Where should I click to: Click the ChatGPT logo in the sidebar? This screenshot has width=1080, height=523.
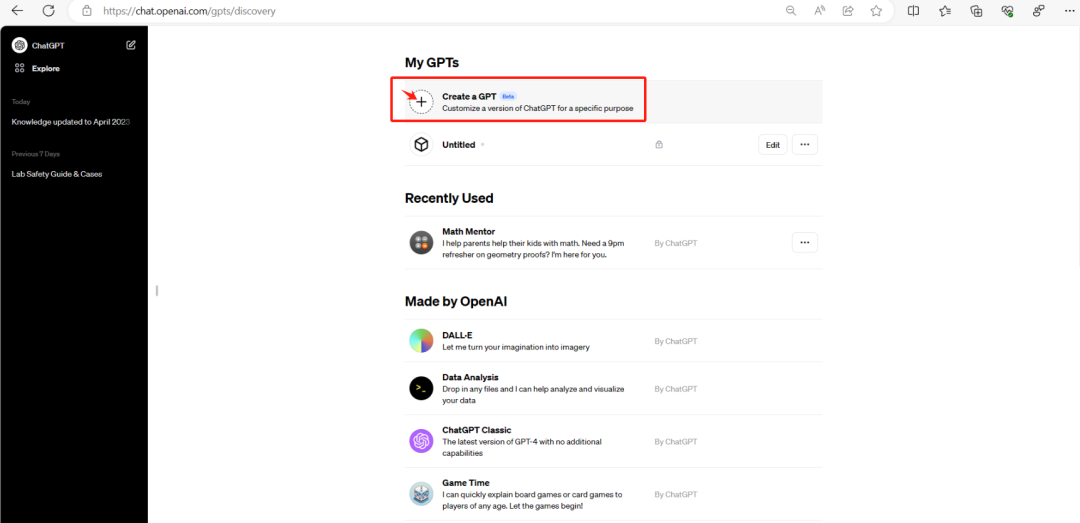pyautogui.click(x=19, y=45)
